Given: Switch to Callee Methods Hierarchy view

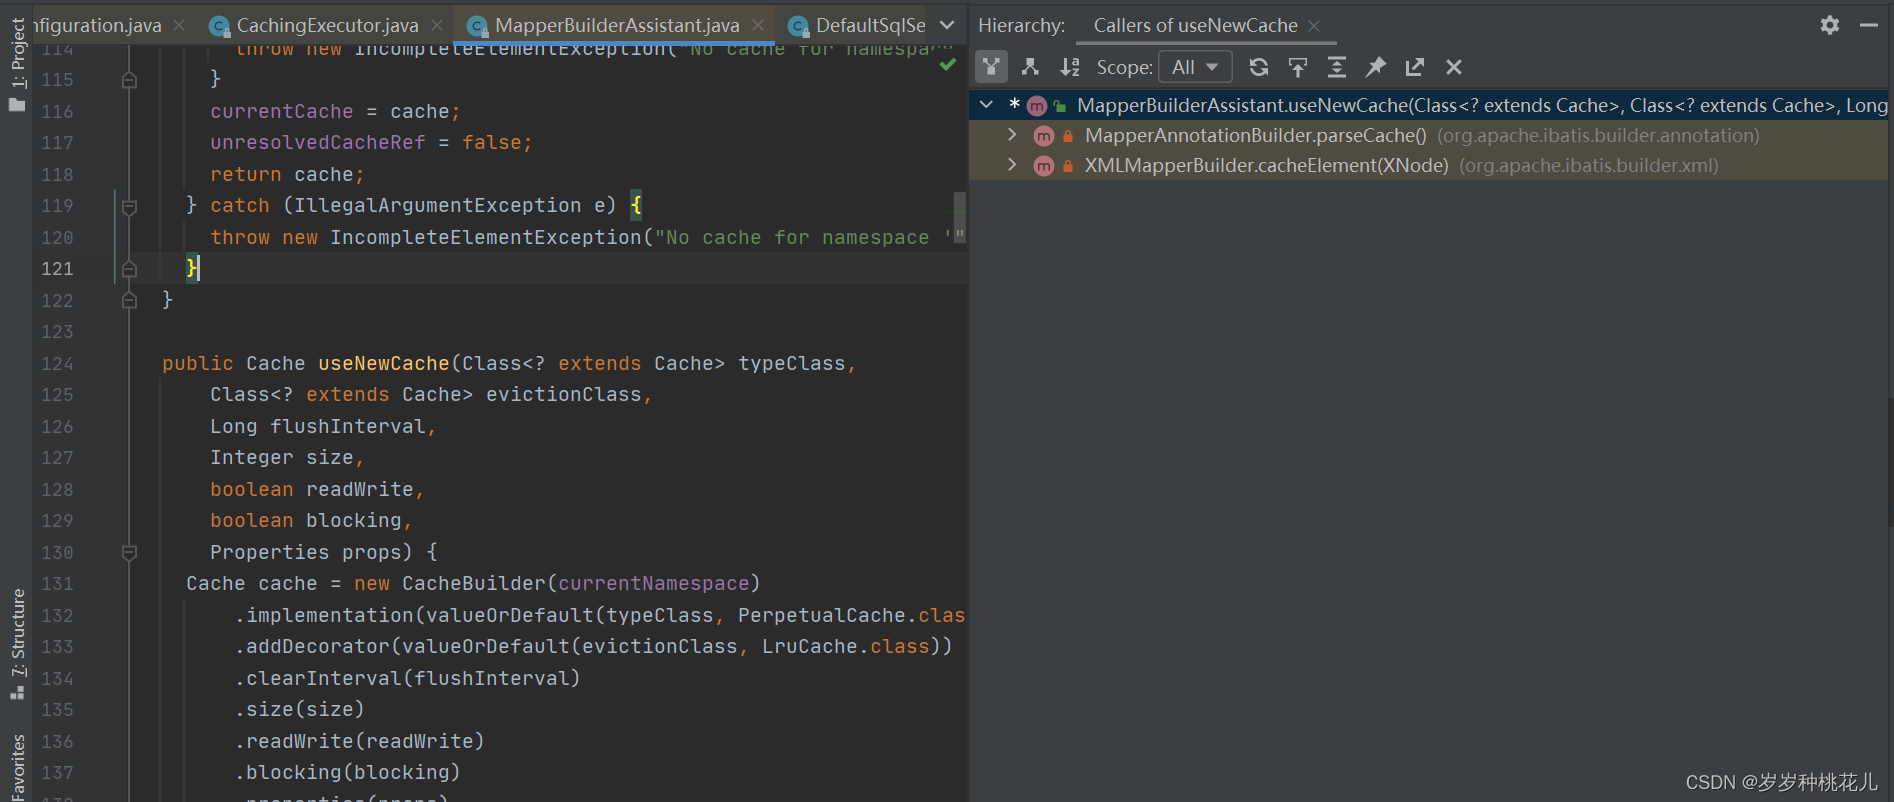Looking at the screenshot, I should 1030,67.
